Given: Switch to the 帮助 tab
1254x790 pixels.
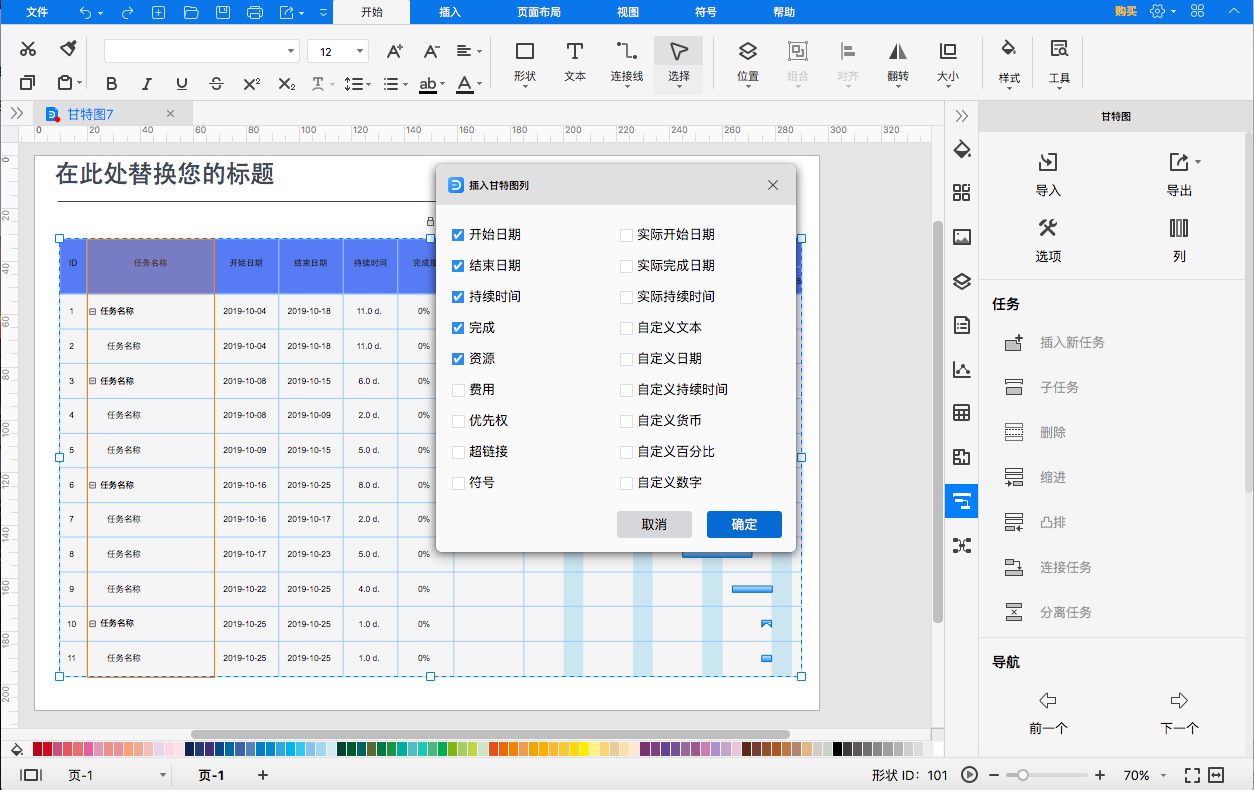Looking at the screenshot, I should (784, 12).
